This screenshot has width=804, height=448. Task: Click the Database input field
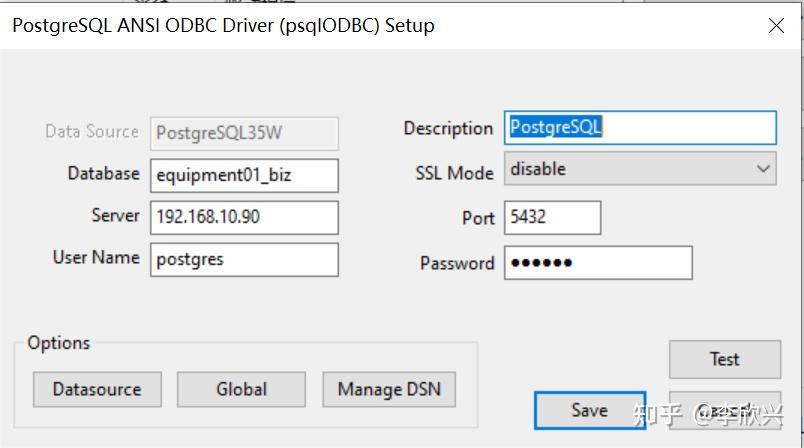coord(244,175)
